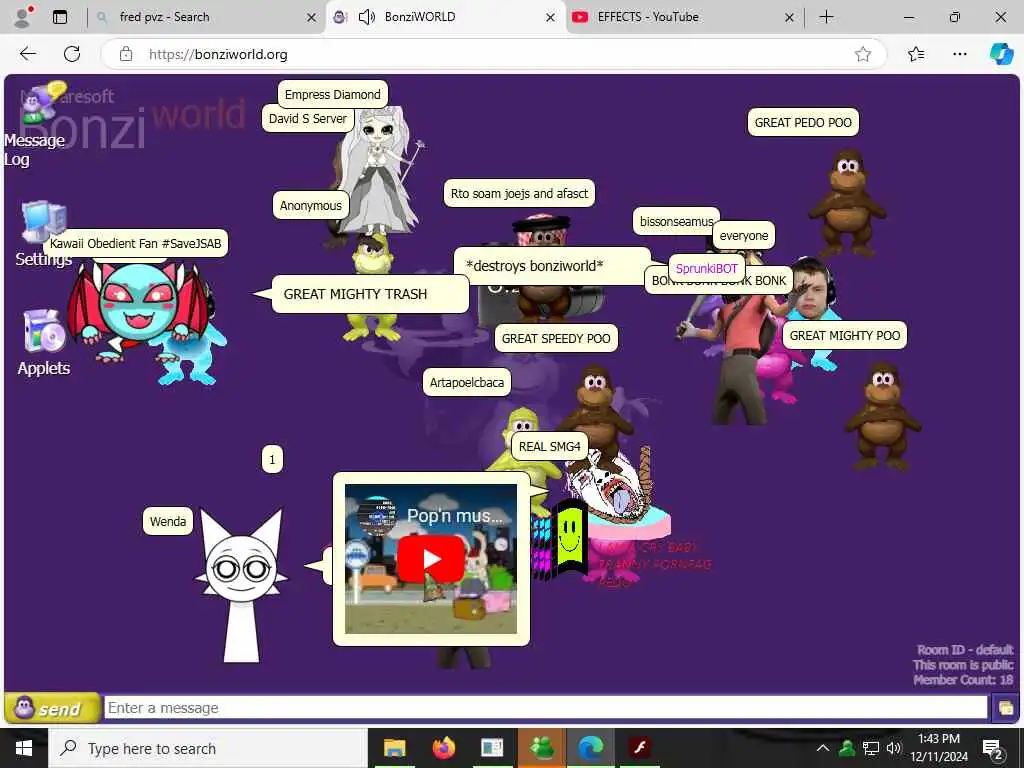Click the purple gorilla send button
Screen dimensions: 1024x768
[x=52, y=708]
